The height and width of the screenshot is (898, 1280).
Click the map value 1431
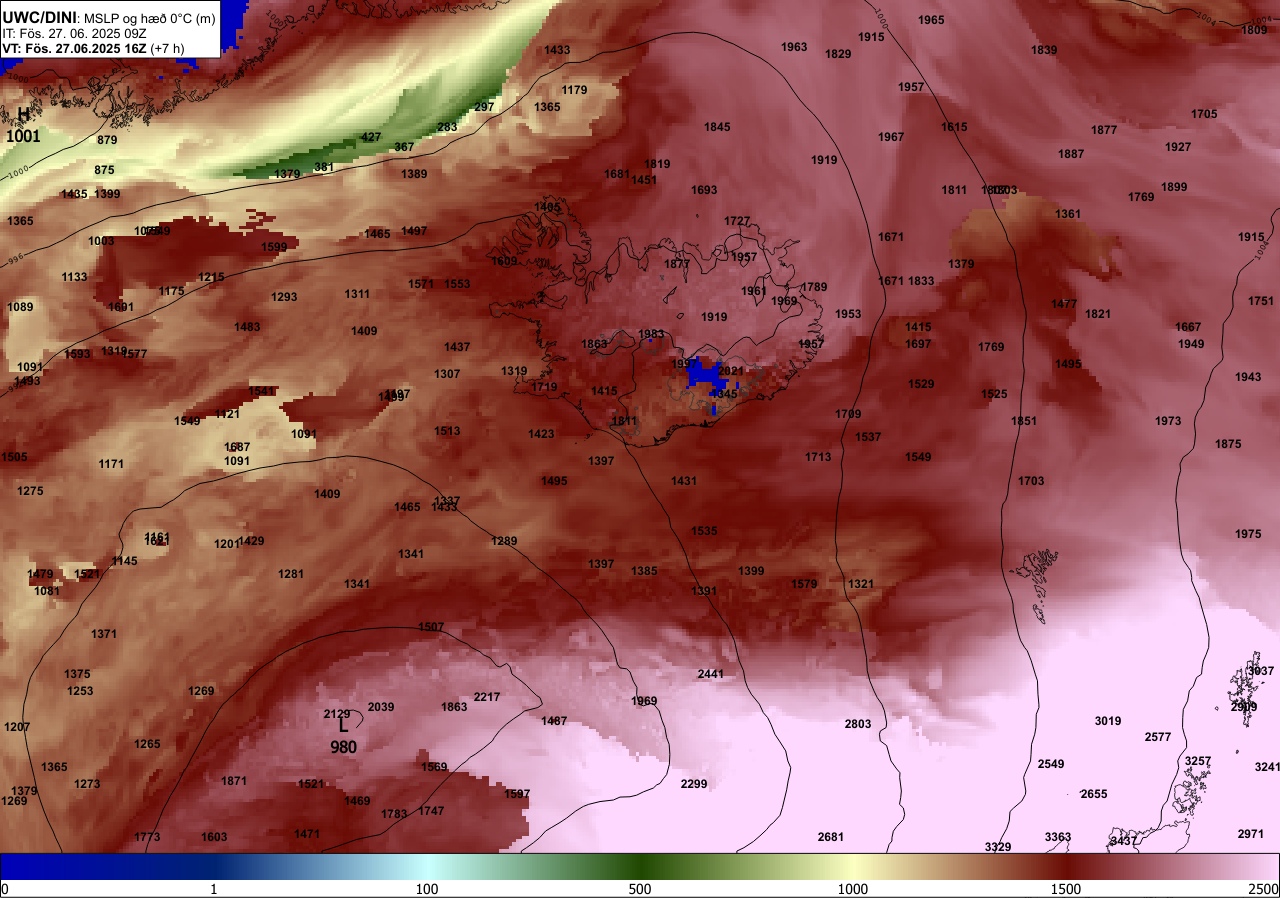coord(684,481)
